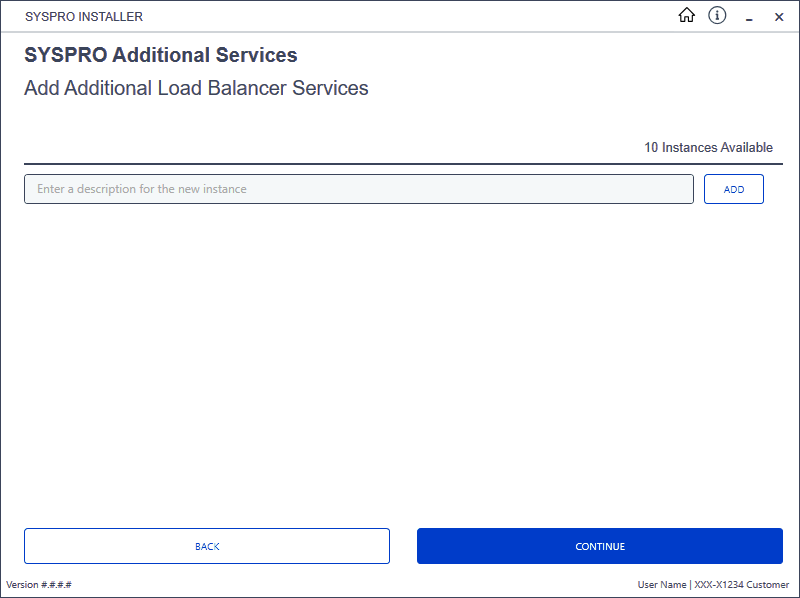This screenshot has width=800, height=598.
Task: Go to the installer Home screen icon
Action: [686, 15]
